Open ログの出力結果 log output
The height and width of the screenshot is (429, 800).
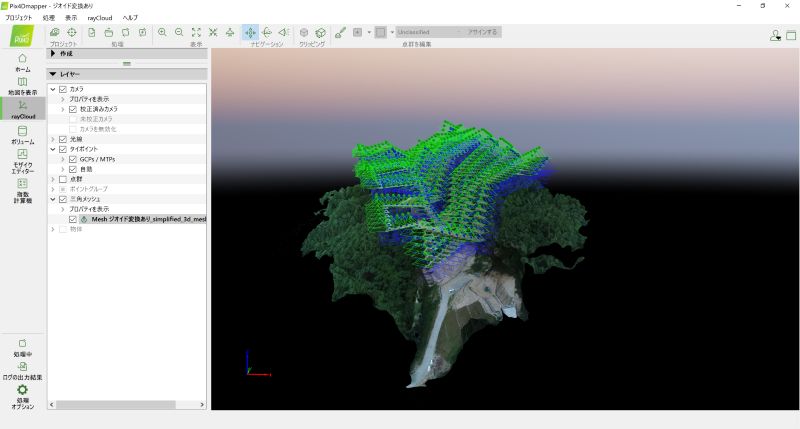22,370
